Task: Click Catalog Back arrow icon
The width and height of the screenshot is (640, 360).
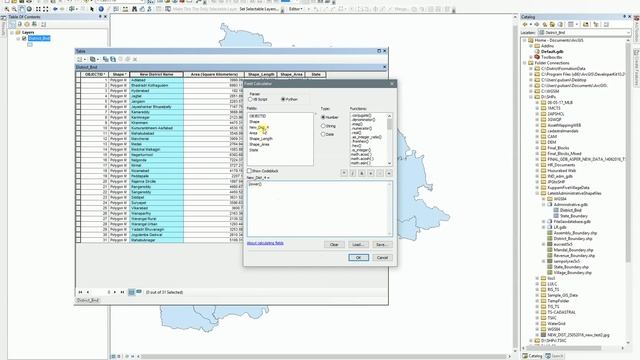Action: pos(525,24)
